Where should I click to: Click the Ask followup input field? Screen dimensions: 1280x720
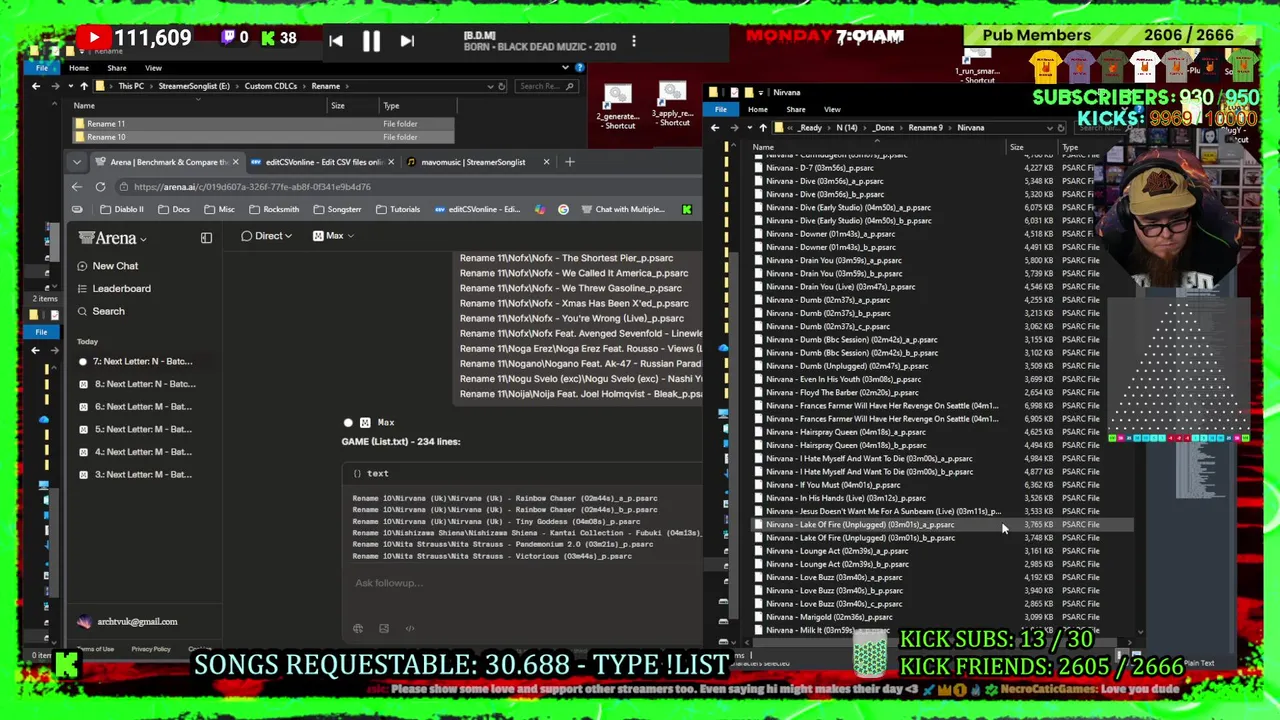520,583
